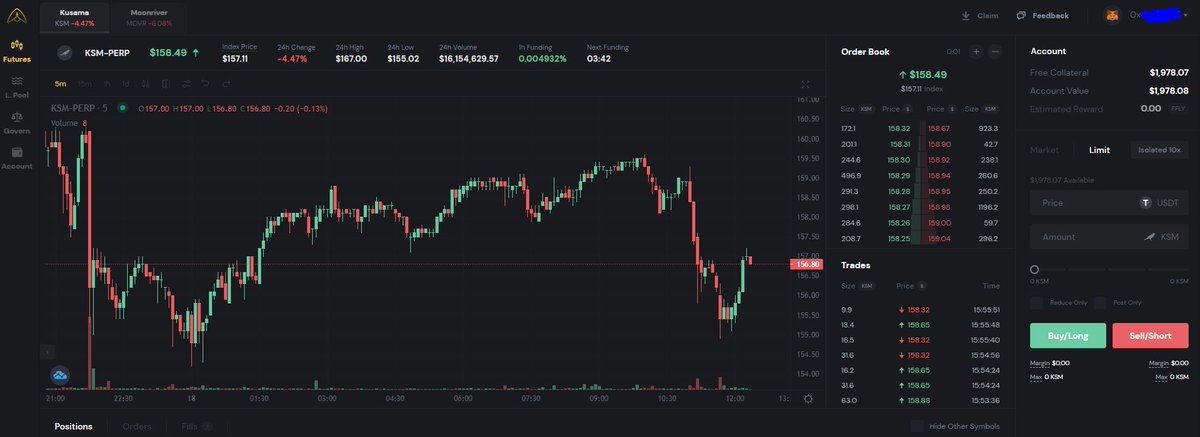Open the Govern sidebar section

pyautogui.click(x=16, y=122)
